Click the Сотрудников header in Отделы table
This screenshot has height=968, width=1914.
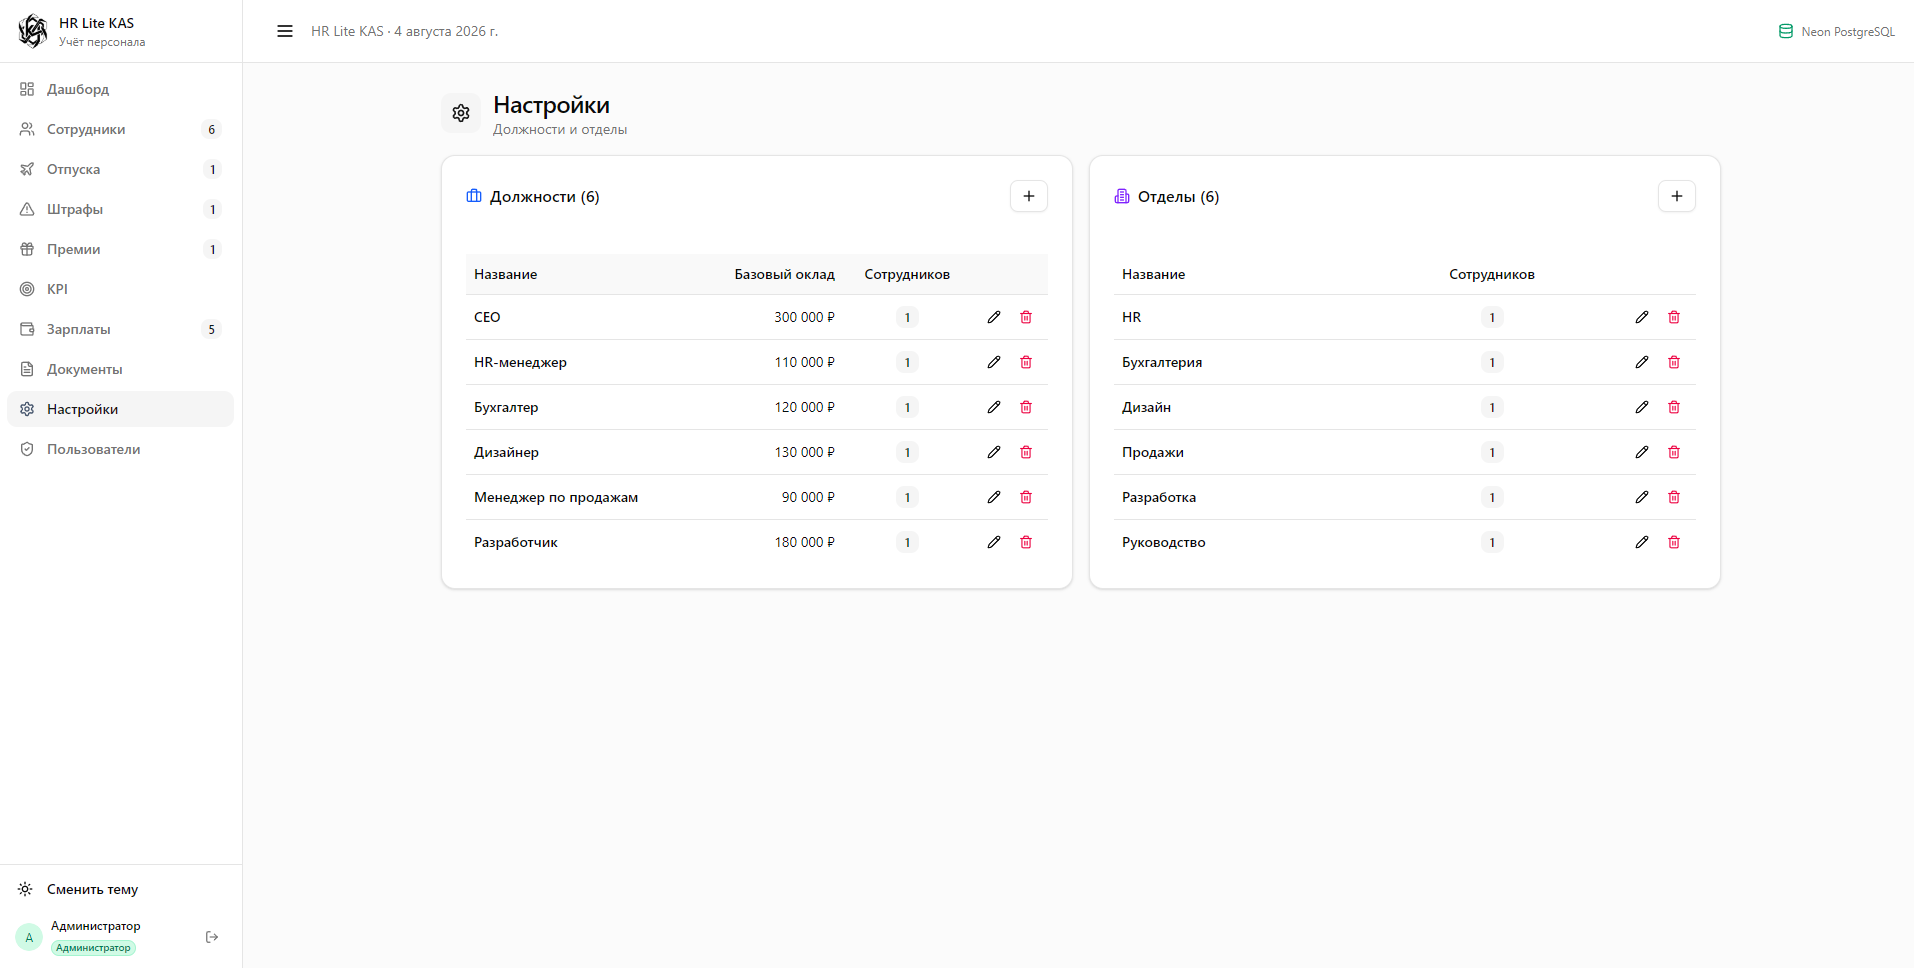point(1491,274)
